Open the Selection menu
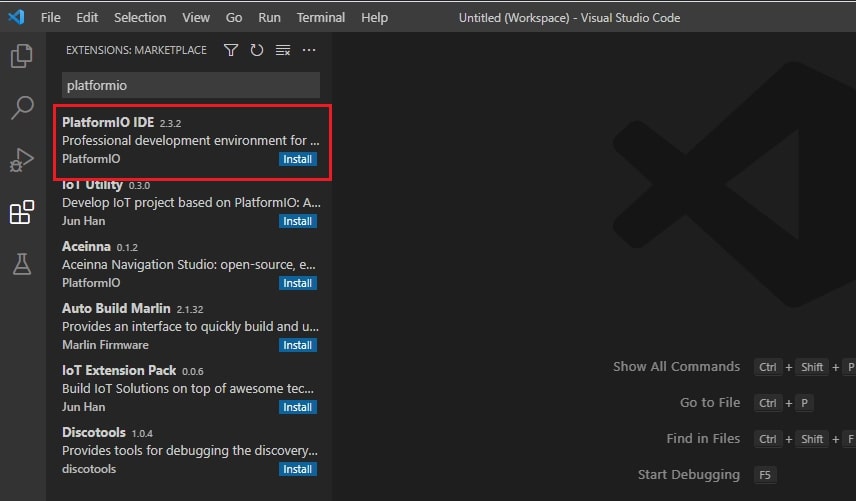The height and width of the screenshot is (501, 856). point(140,17)
